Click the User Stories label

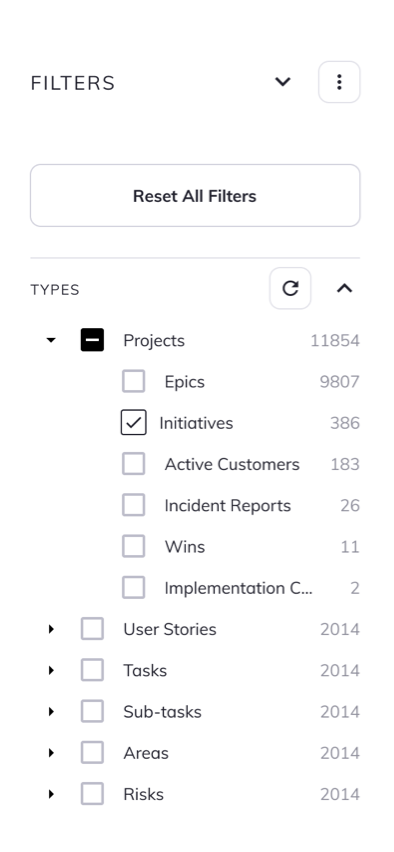coord(170,629)
